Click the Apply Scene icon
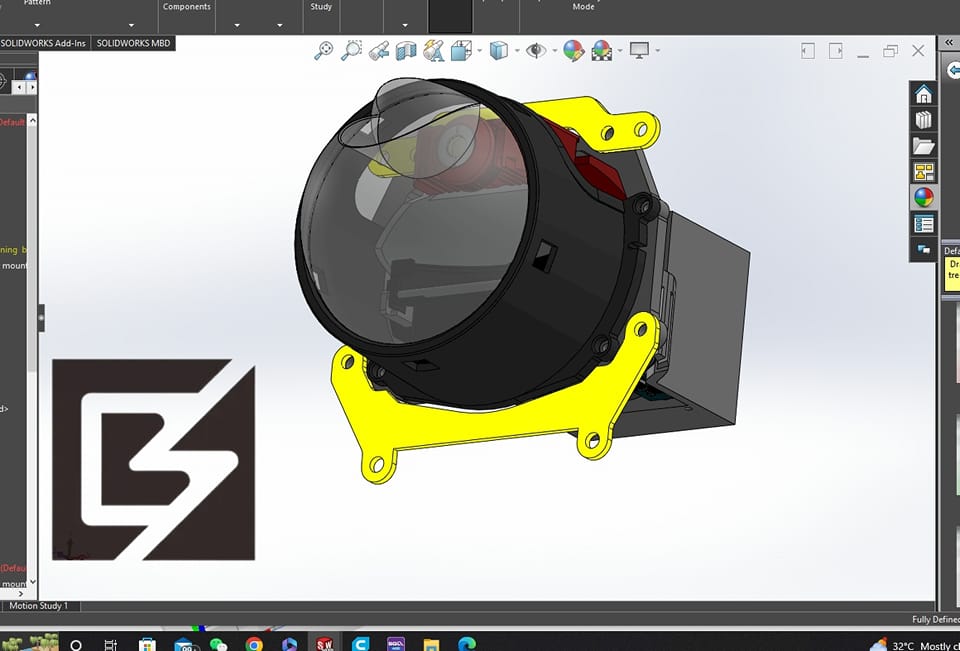The height and width of the screenshot is (651, 960). pyautogui.click(x=601, y=50)
